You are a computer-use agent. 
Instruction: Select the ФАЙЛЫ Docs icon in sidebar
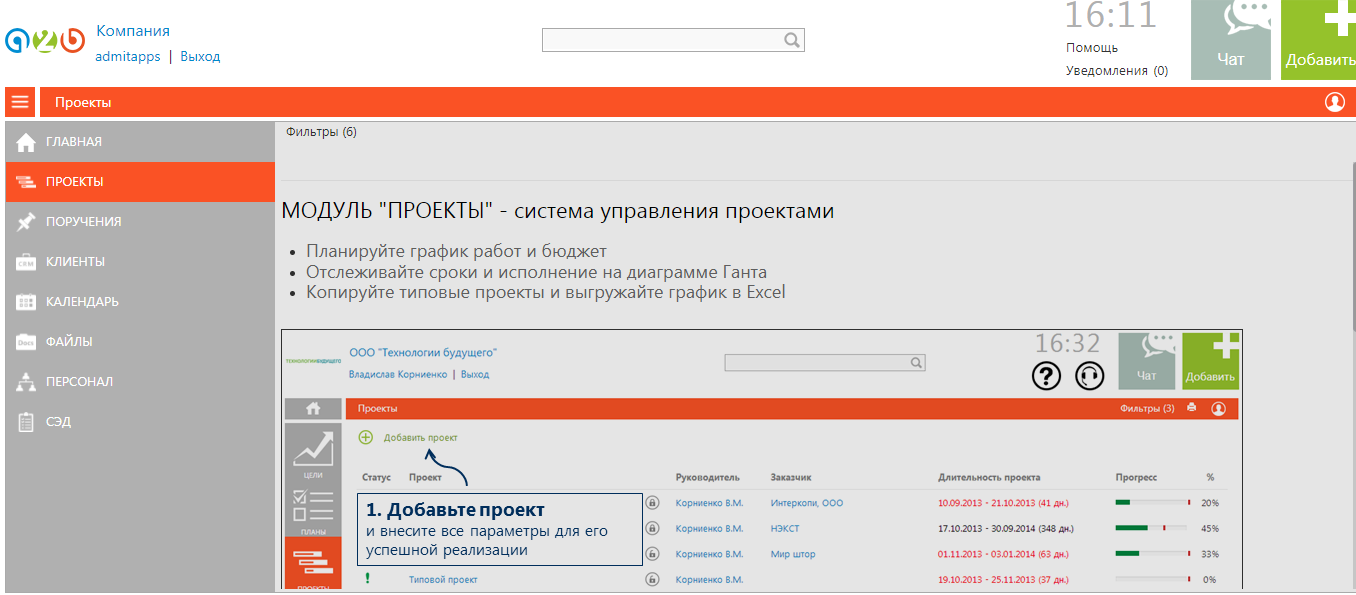[x=24, y=341]
